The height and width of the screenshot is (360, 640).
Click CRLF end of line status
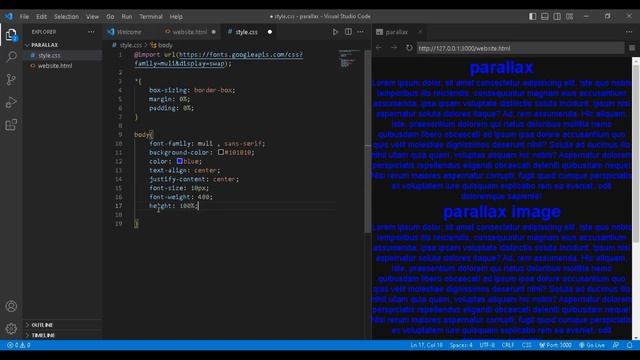(x=508, y=345)
